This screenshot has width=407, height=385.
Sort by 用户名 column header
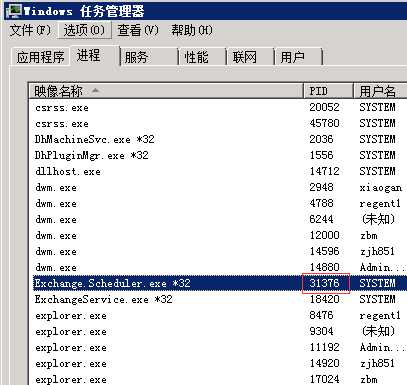(380, 91)
